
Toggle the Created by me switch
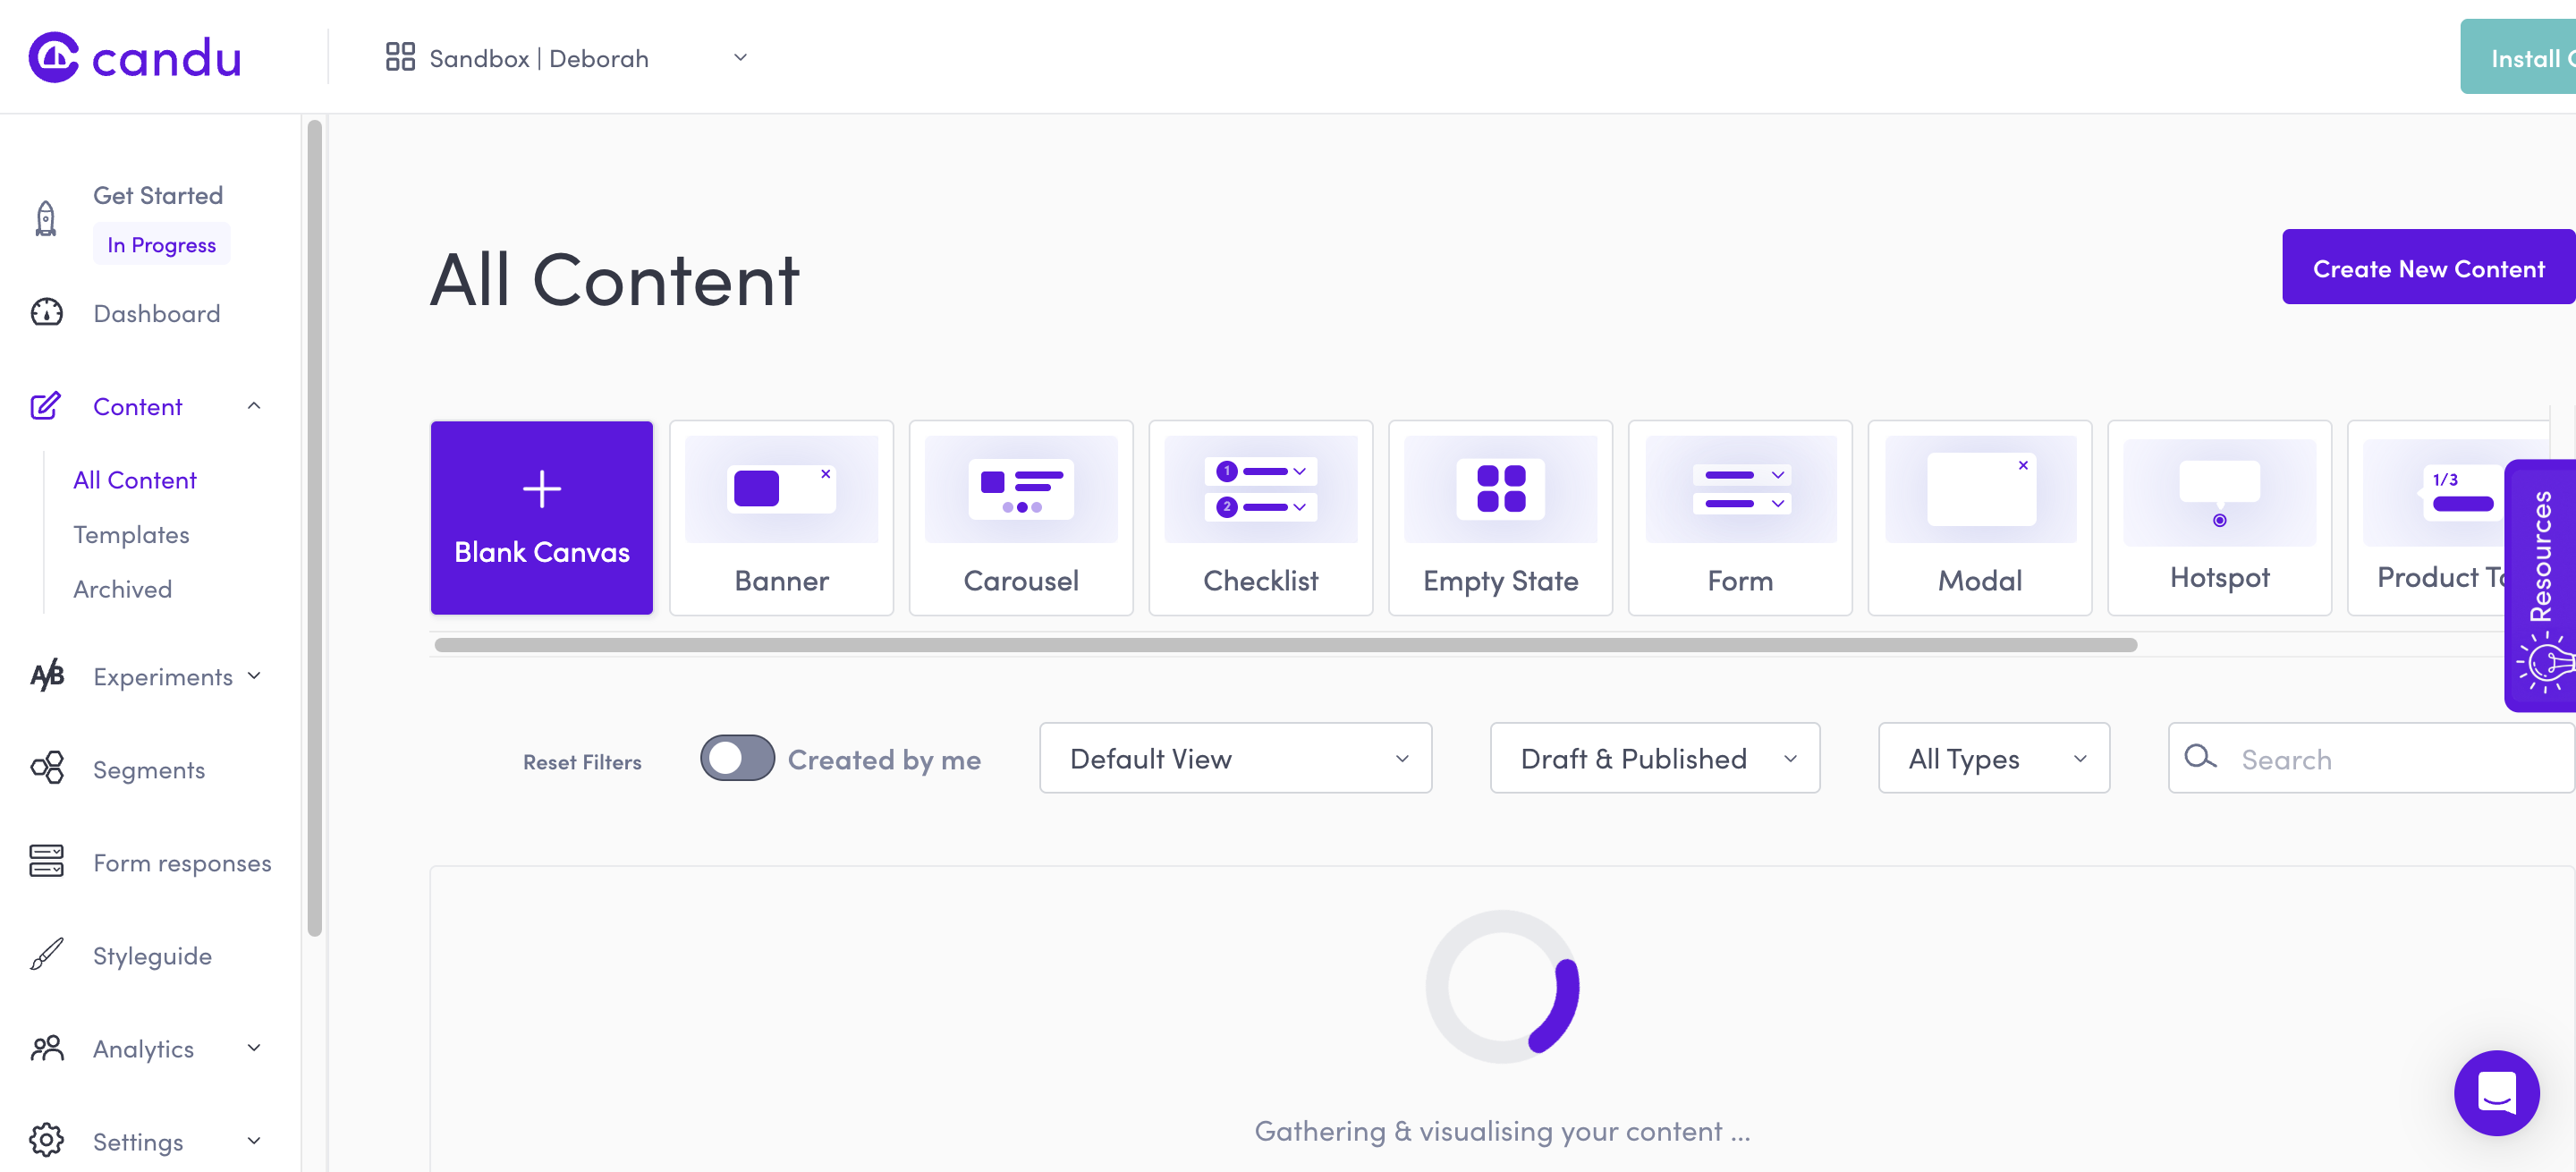tap(737, 759)
